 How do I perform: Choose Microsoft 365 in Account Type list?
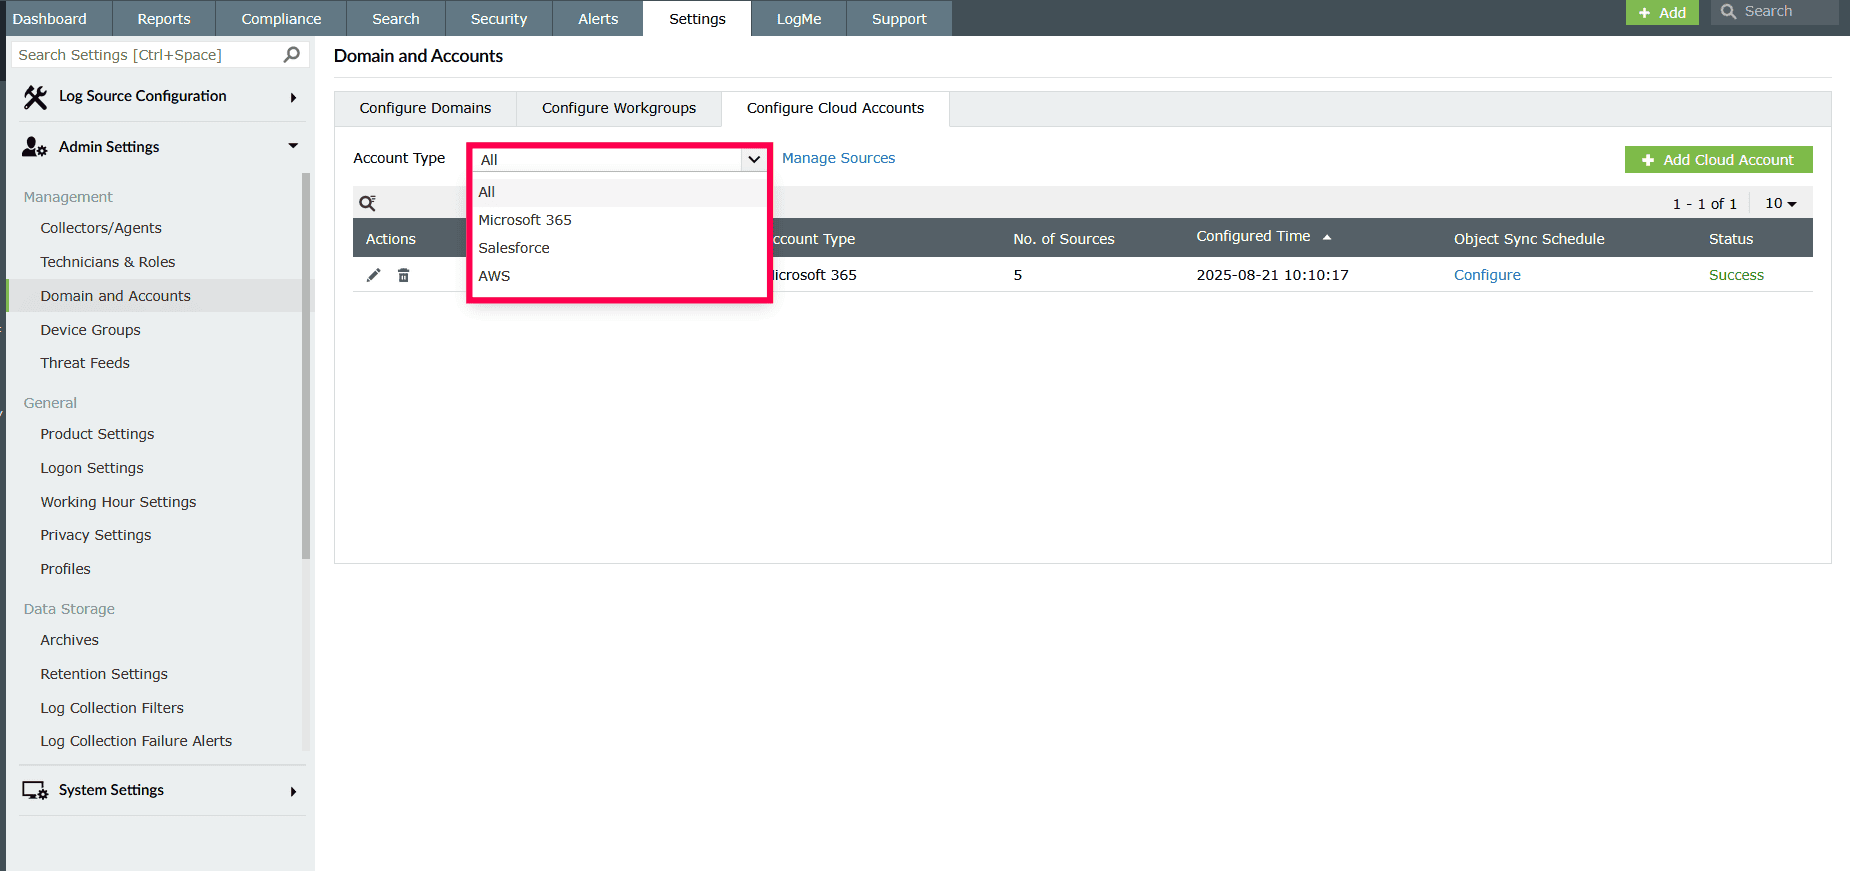619,220
